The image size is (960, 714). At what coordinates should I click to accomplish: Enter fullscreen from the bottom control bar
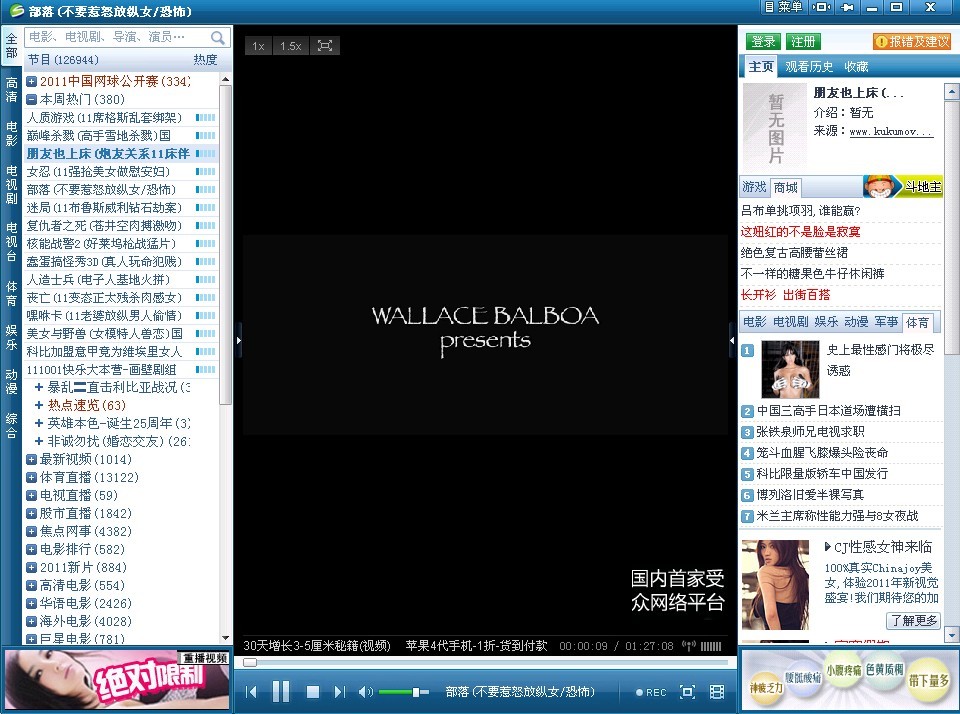click(x=687, y=692)
